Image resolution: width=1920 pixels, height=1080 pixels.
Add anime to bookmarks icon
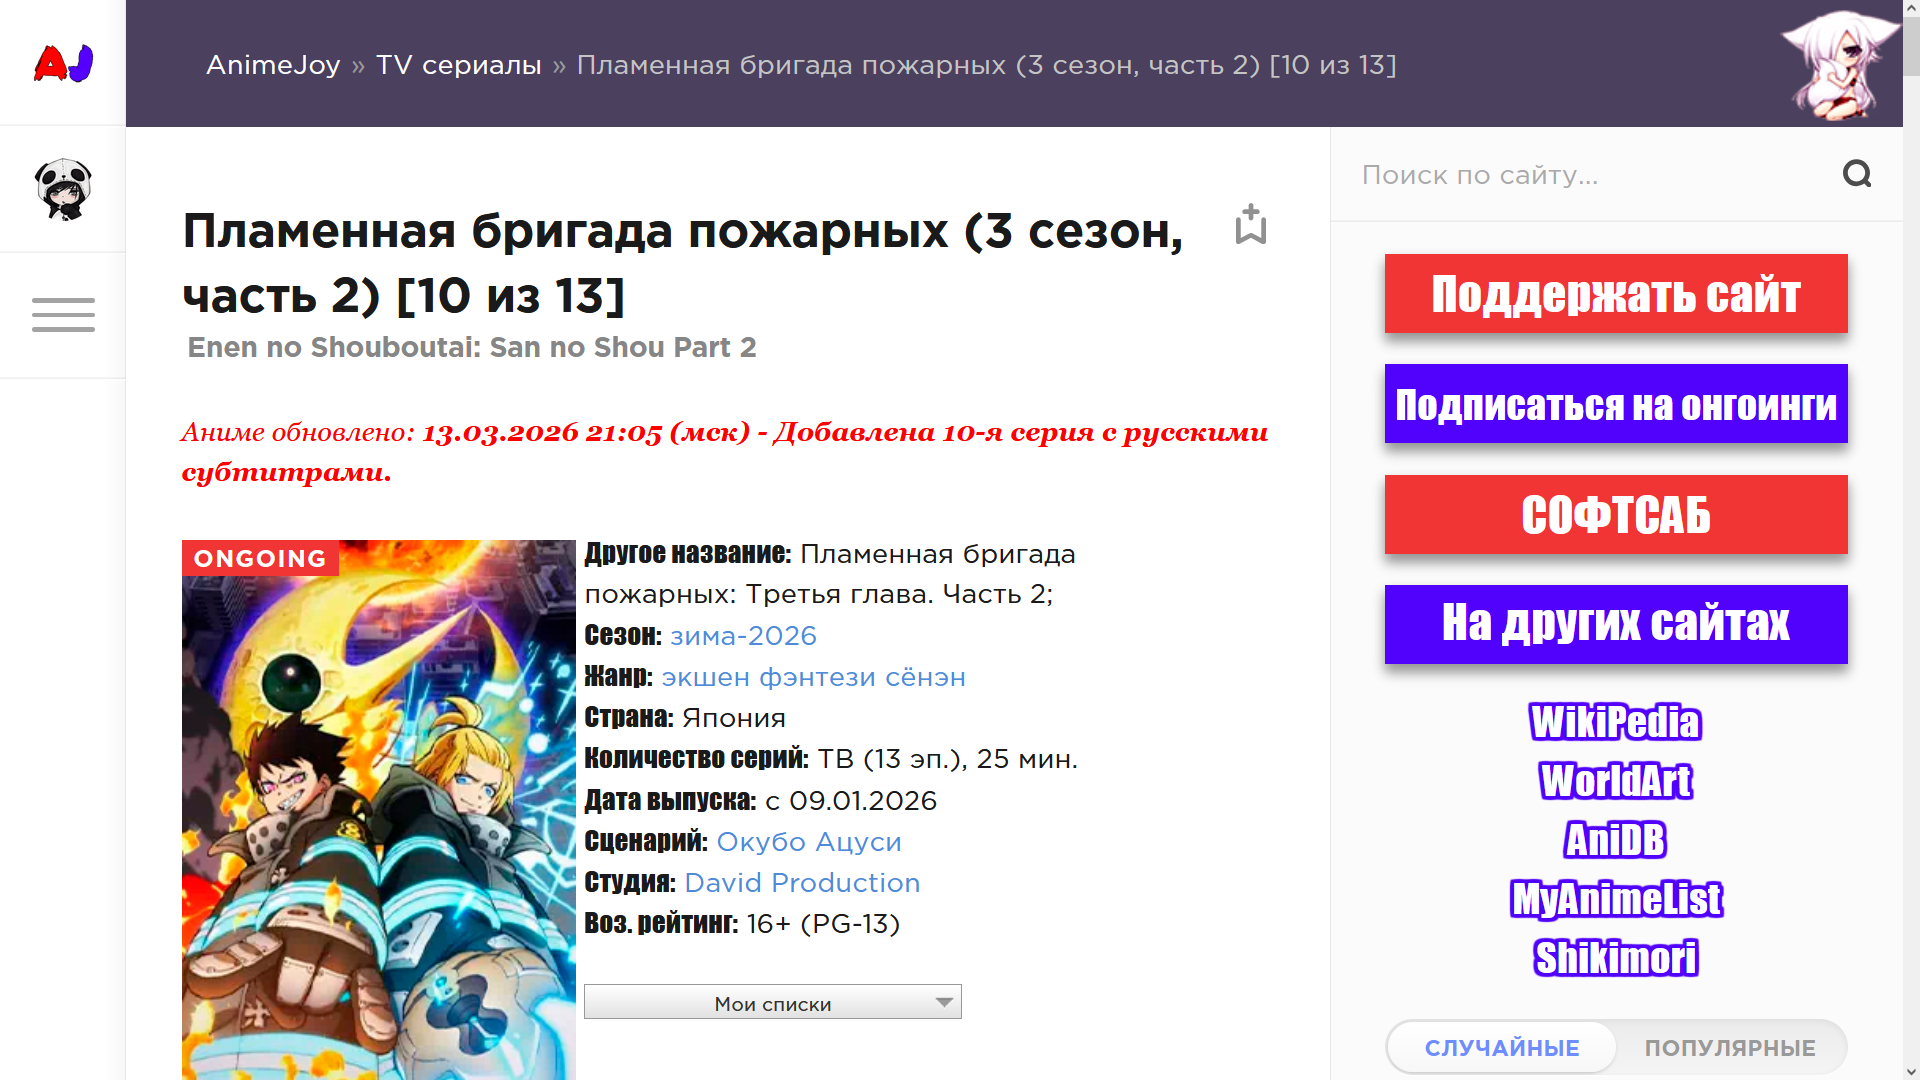[x=1250, y=225]
